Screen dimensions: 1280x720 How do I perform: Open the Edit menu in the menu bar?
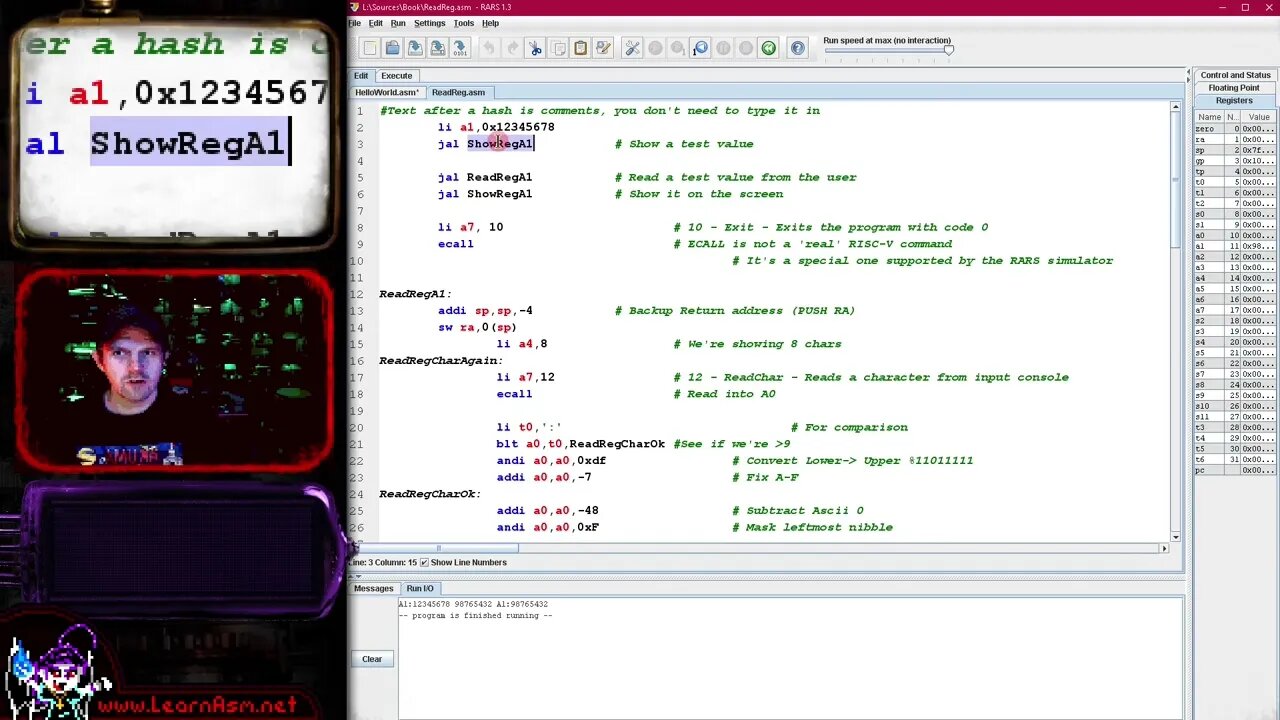pyautogui.click(x=376, y=23)
